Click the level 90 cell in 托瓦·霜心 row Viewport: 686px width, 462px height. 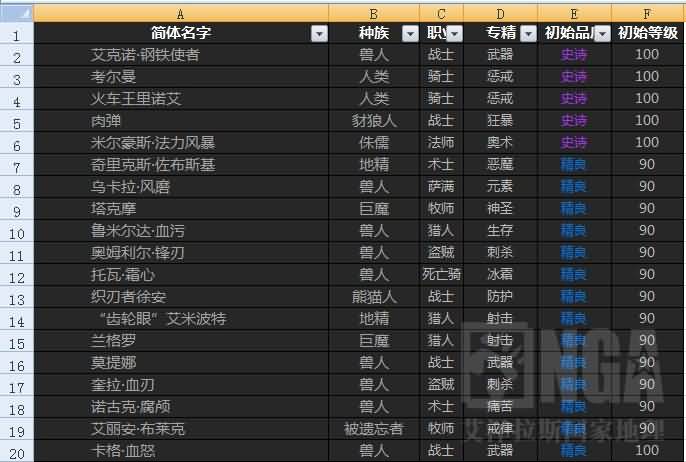pyautogui.click(x=648, y=275)
